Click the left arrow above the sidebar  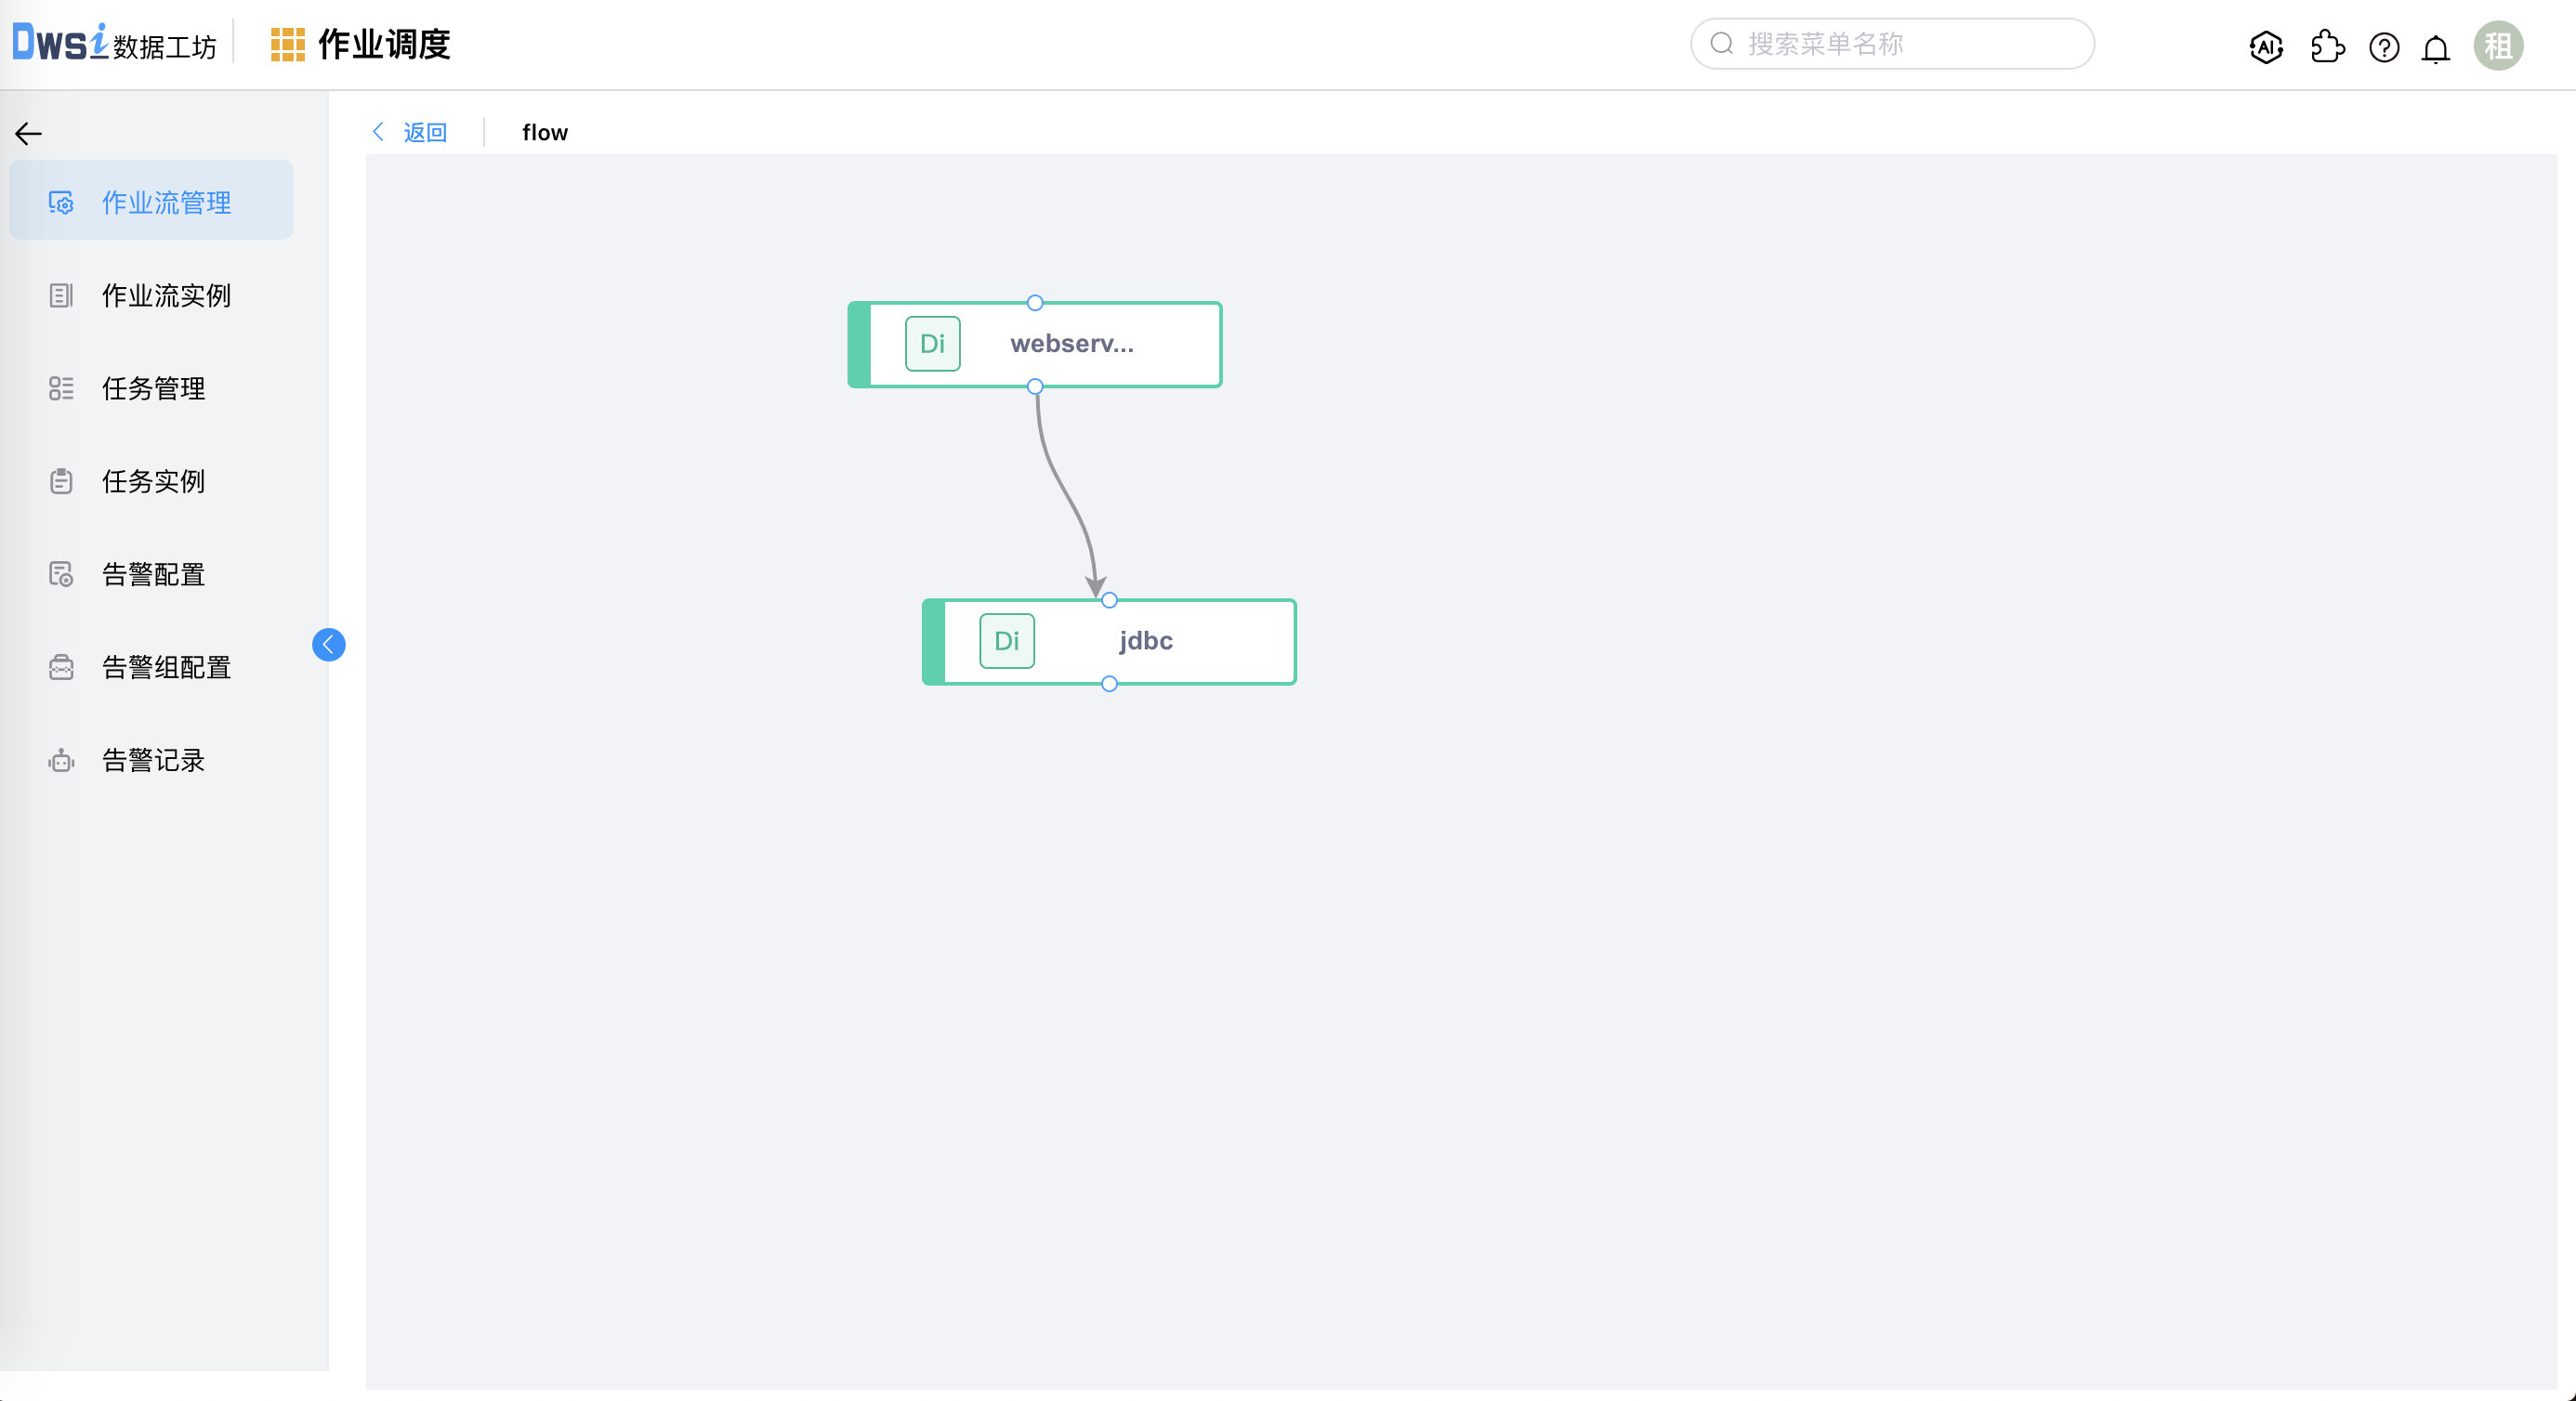pyautogui.click(x=28, y=133)
